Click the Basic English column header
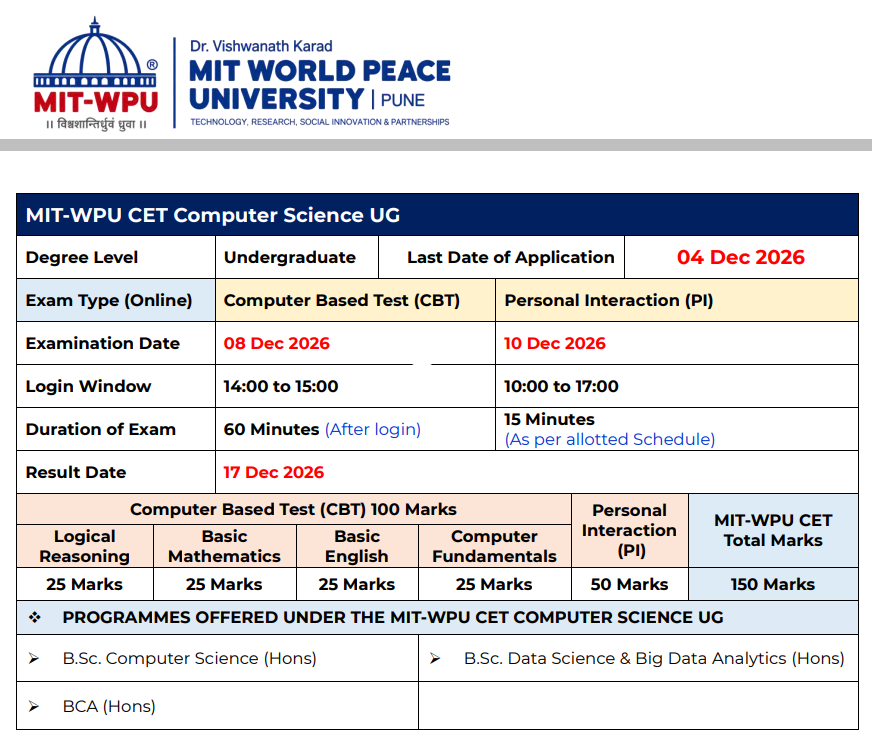Image resolution: width=872 pixels, height=740 pixels. (x=357, y=546)
